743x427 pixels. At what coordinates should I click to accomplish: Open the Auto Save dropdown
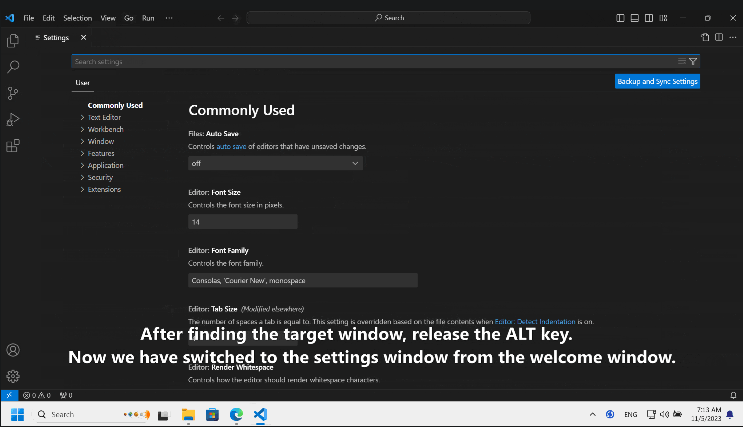tap(275, 164)
